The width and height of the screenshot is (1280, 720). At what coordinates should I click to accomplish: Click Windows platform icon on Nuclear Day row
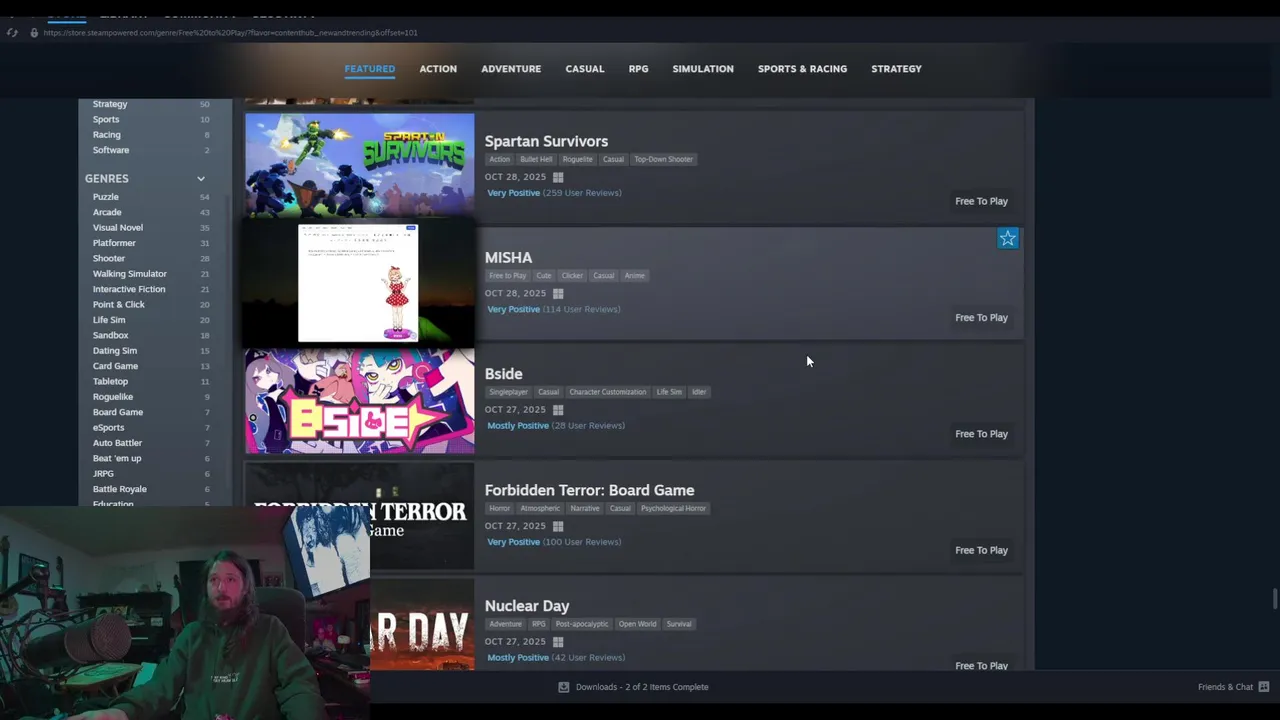point(558,642)
